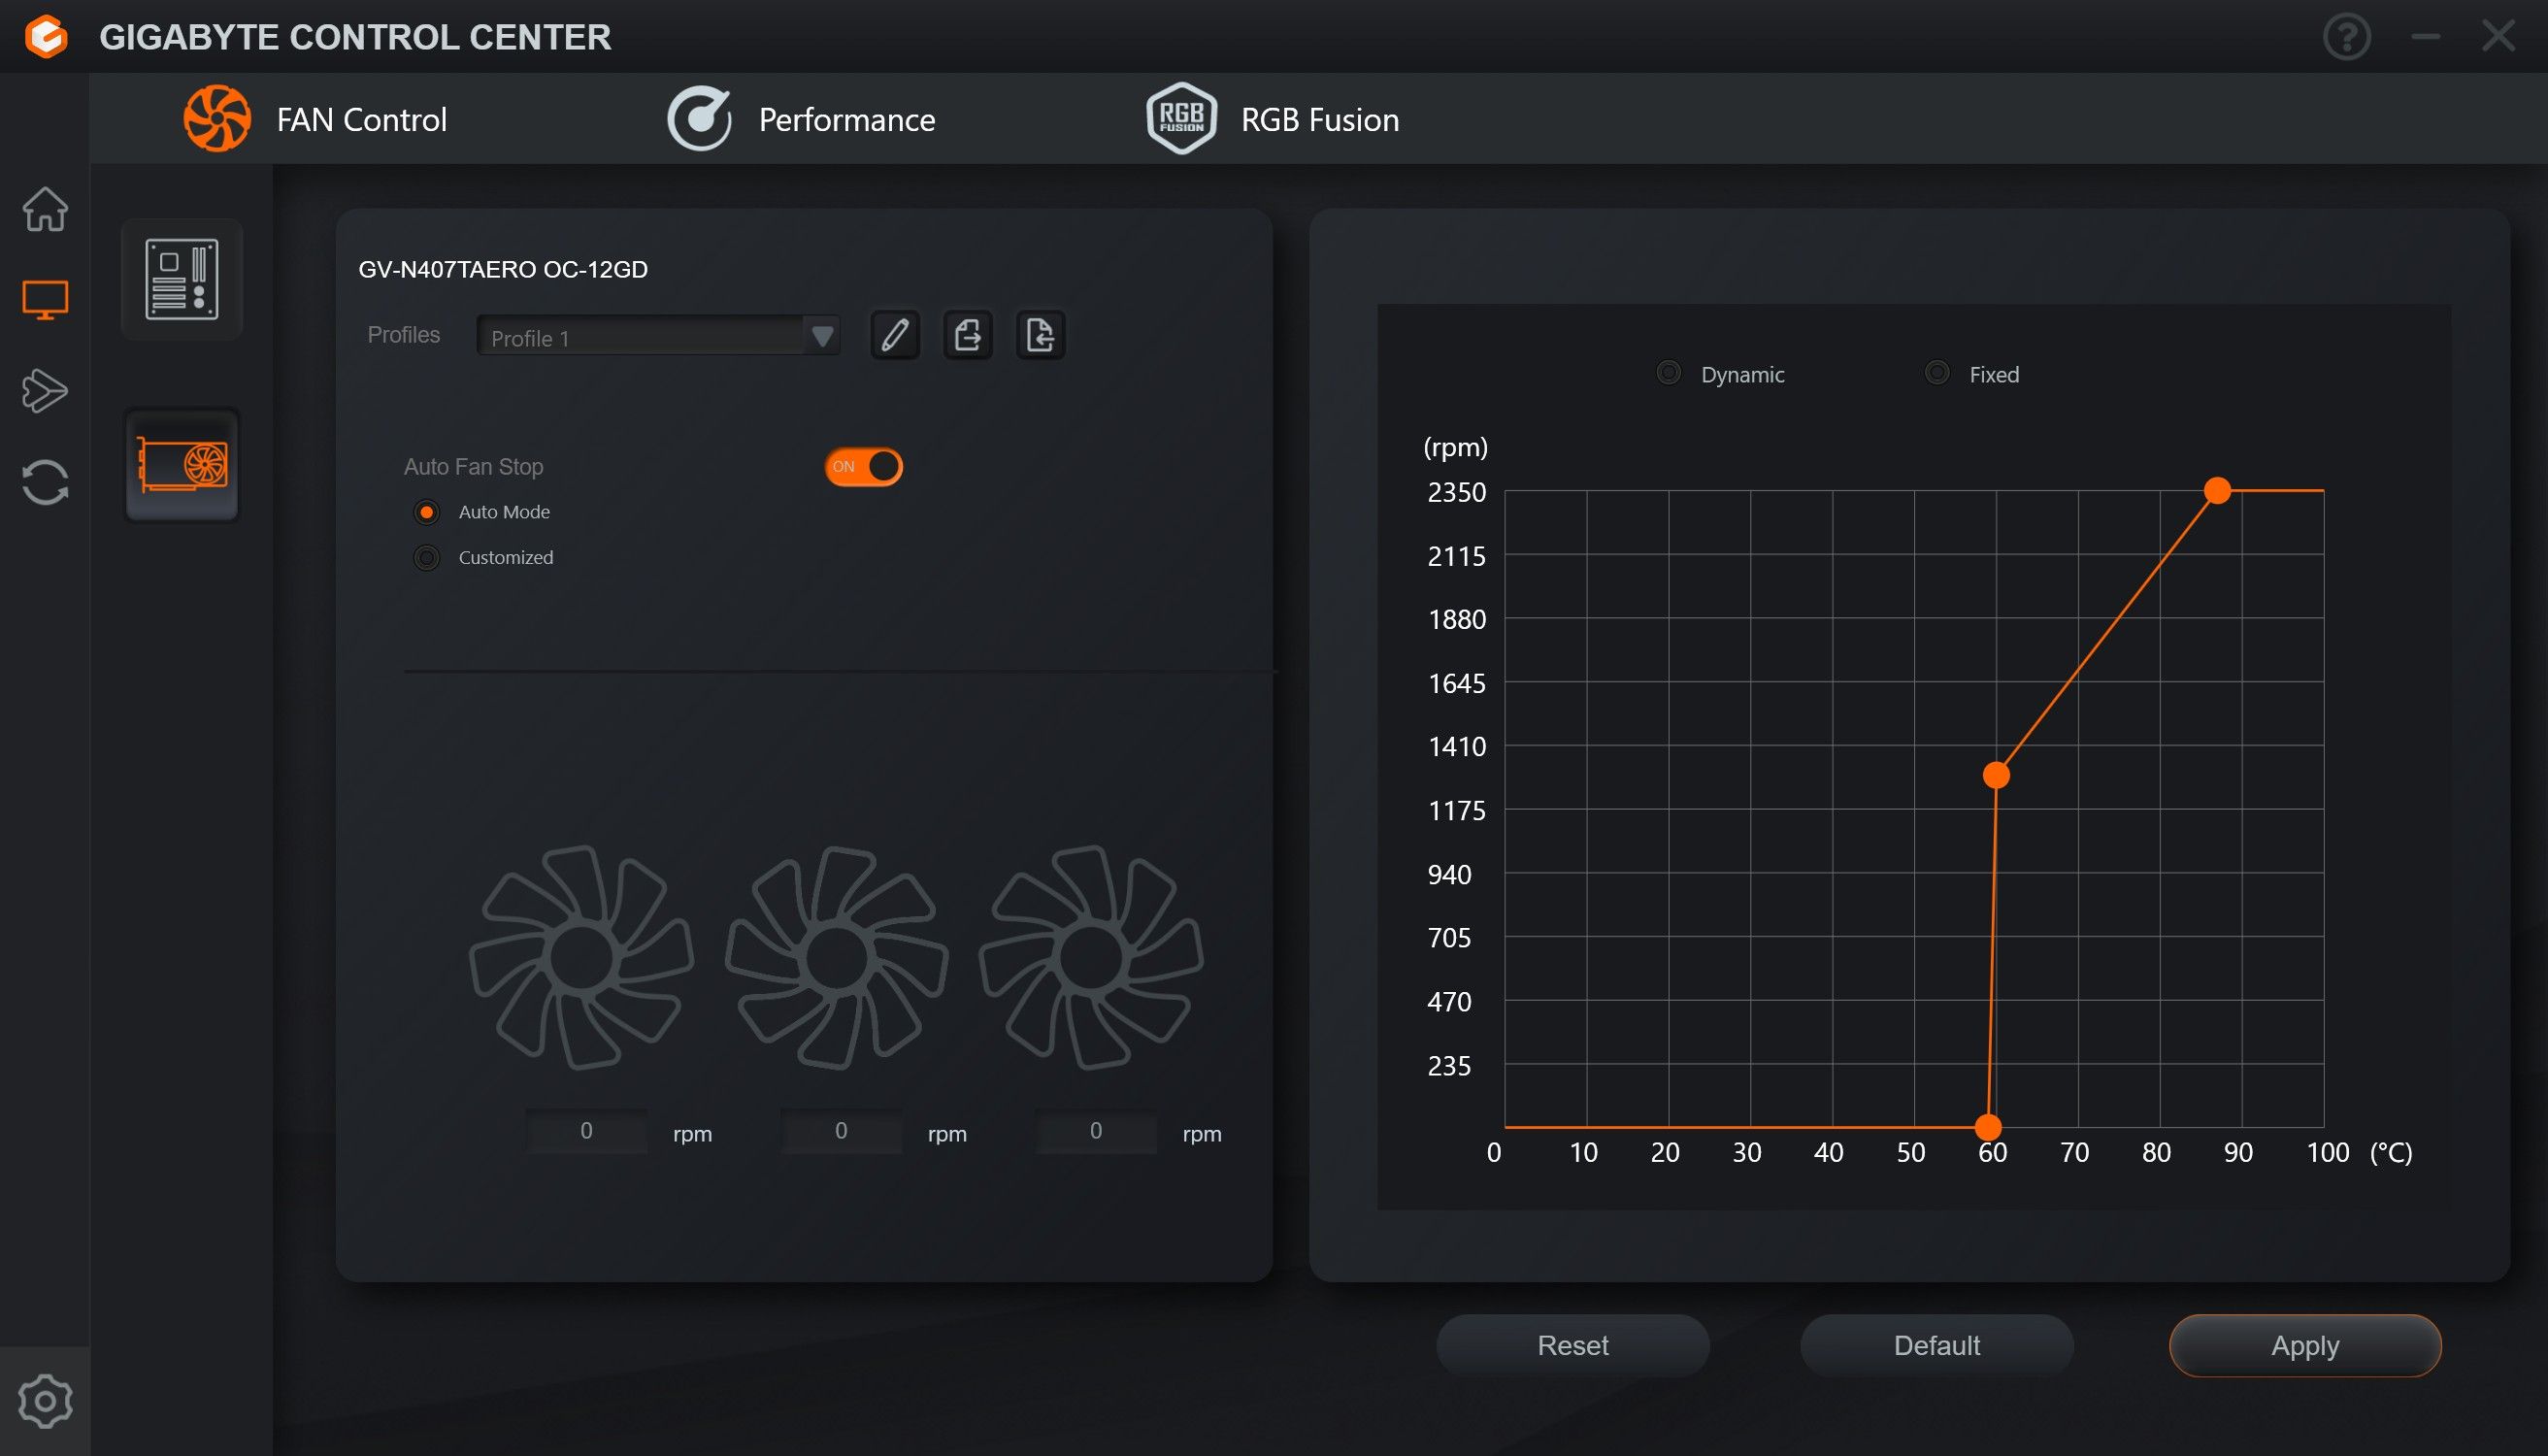Open the help question mark icon

[x=2346, y=37]
